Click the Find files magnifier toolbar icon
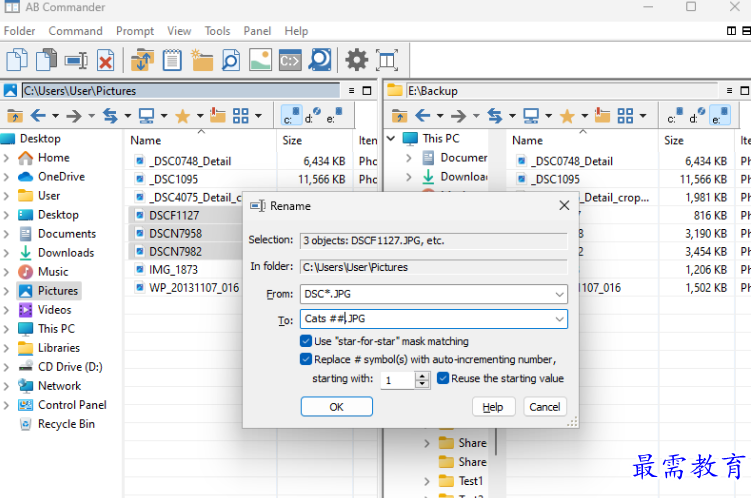This screenshot has width=754, height=498. click(x=231, y=60)
